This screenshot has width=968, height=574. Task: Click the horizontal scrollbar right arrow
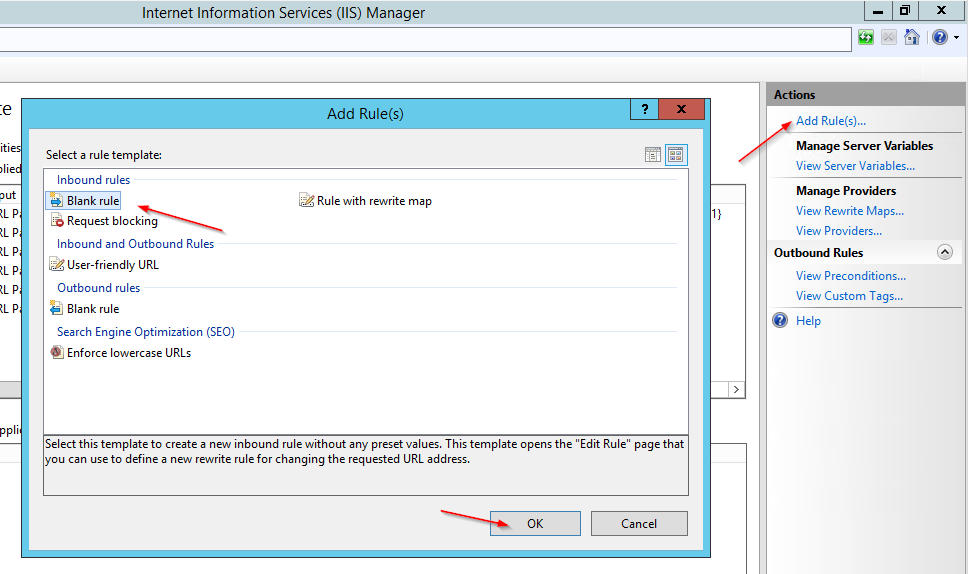click(x=736, y=389)
